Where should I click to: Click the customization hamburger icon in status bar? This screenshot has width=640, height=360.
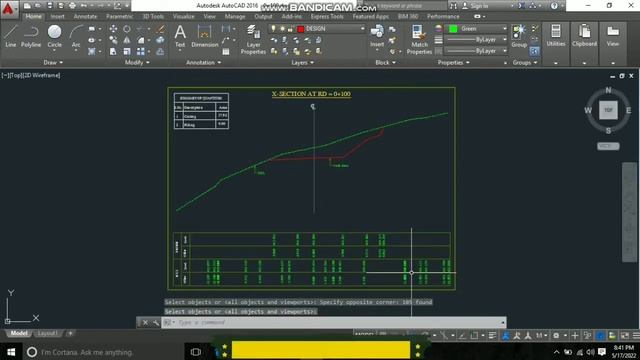pyautogui.click(x=636, y=336)
